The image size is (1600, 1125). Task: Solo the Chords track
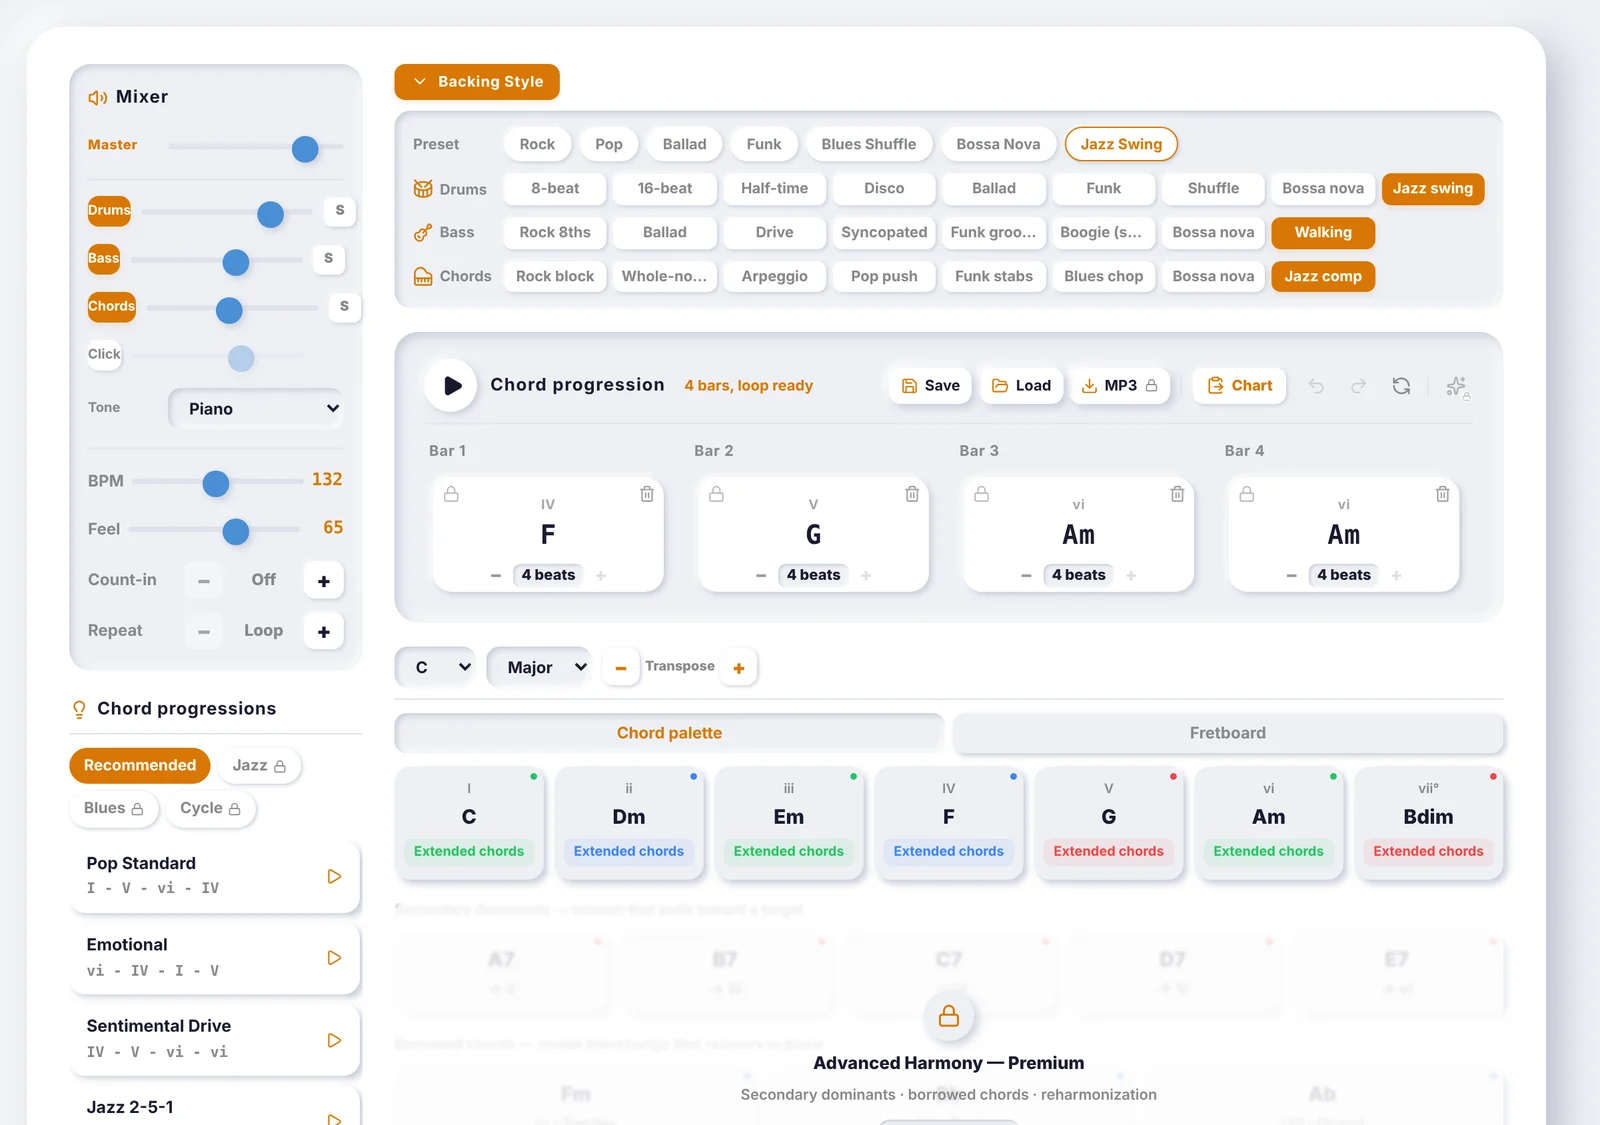[x=344, y=306]
